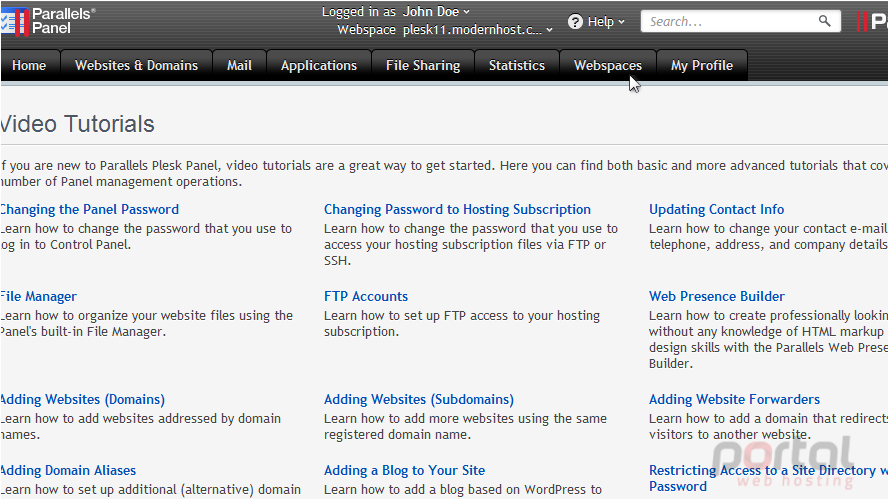Open the Home tab
This screenshot has height=500, width=889.
pos(29,65)
